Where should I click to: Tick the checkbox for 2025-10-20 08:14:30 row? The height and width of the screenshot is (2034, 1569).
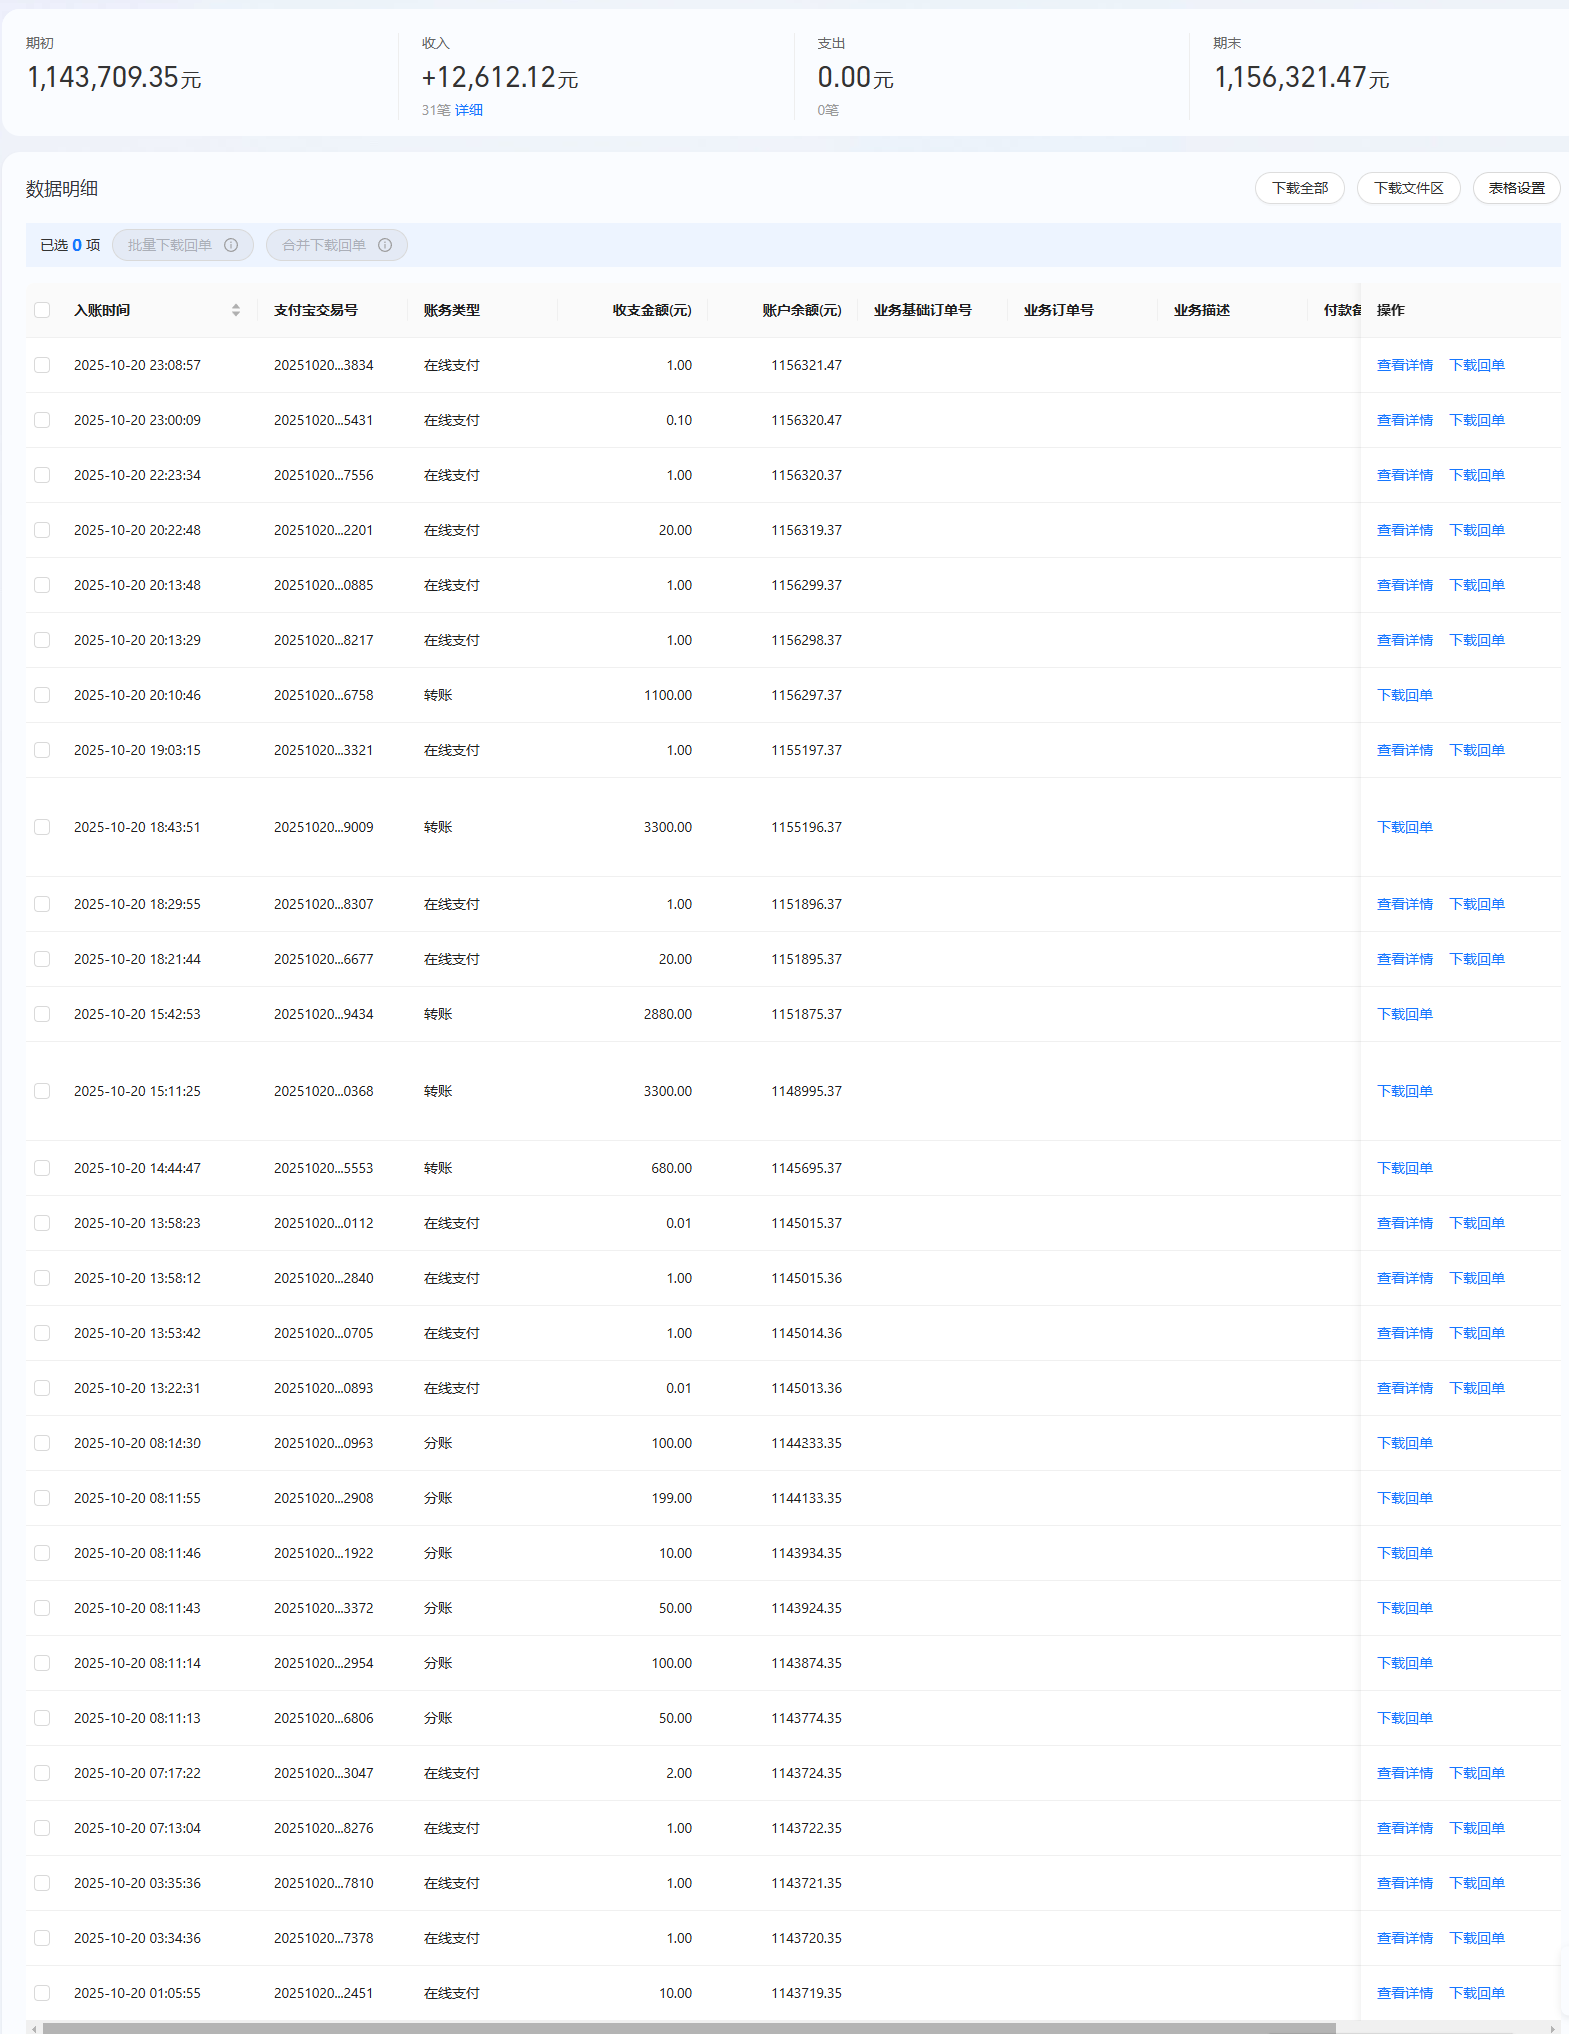(42, 1443)
